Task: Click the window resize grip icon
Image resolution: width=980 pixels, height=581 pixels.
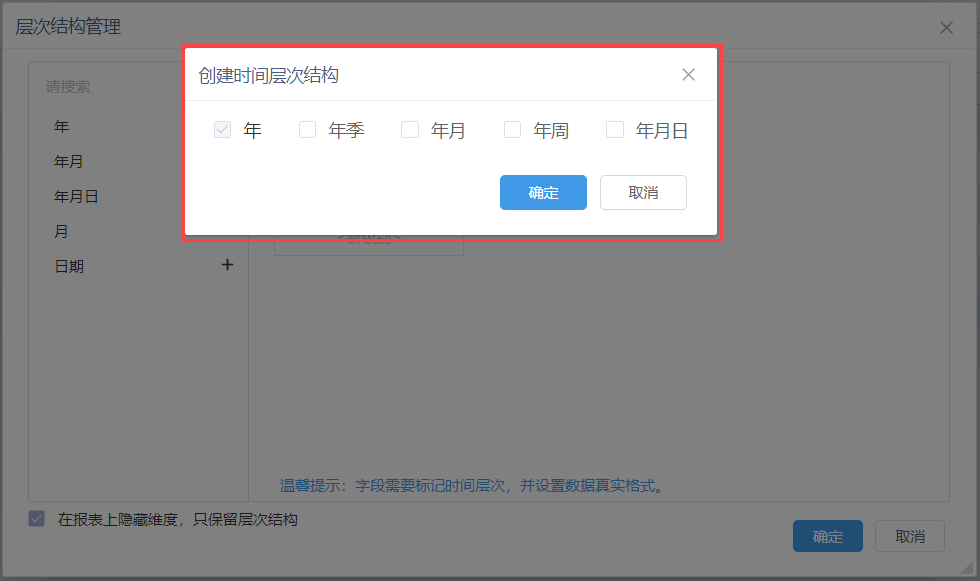Action: [968, 567]
